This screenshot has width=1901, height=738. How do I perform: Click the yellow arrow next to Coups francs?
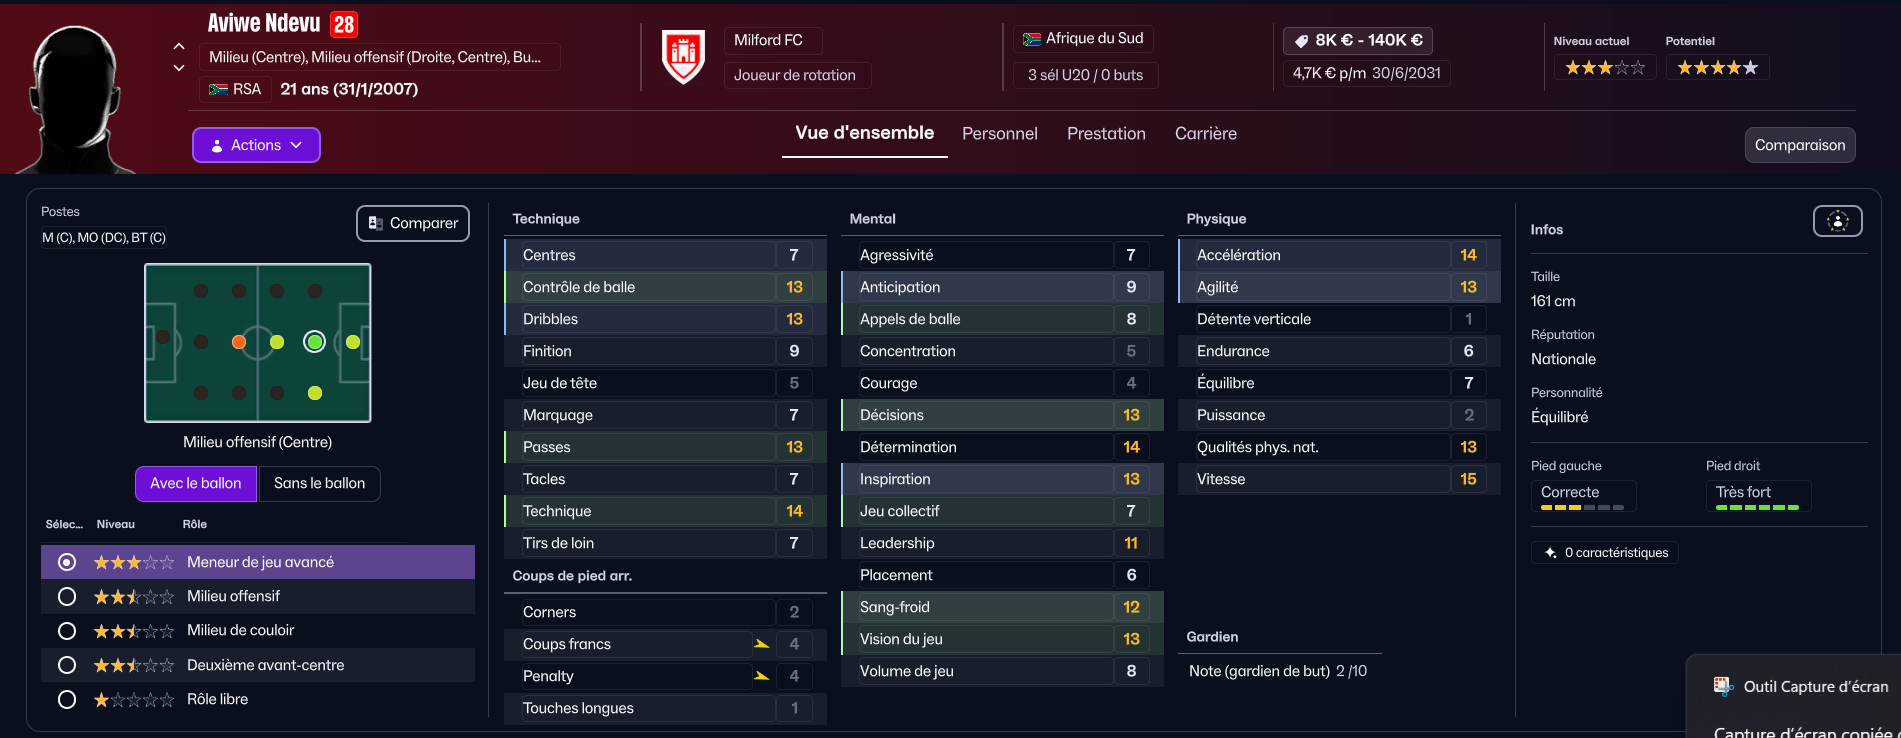point(762,644)
